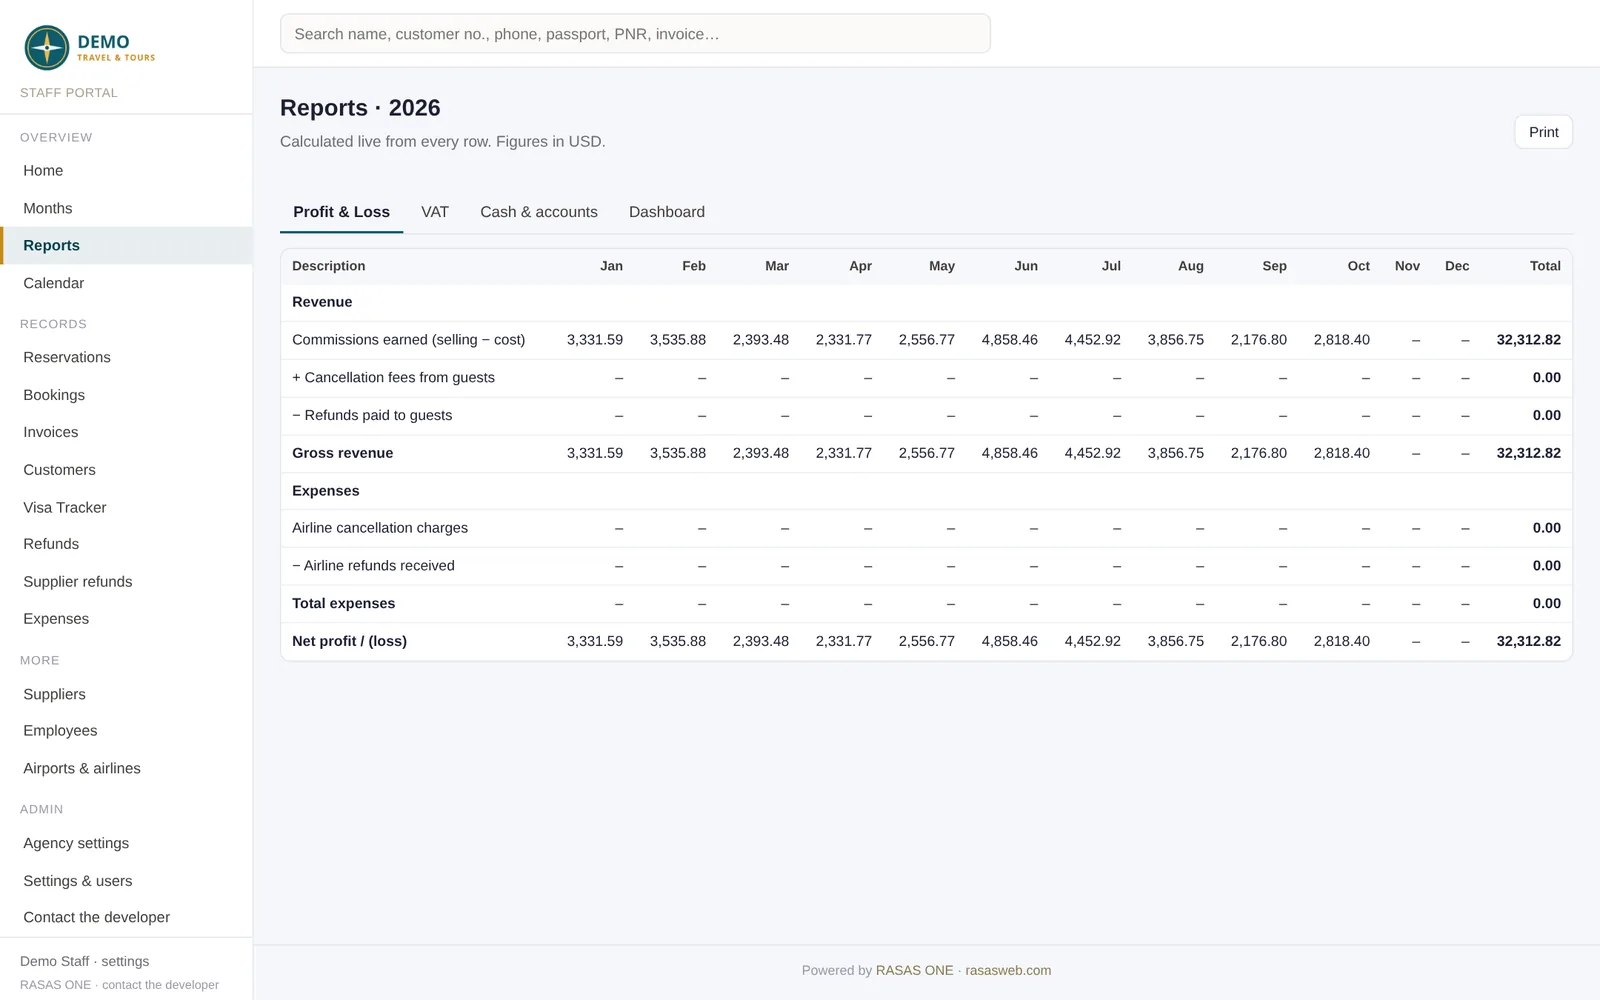Open the settings link beside Demo Staff

click(125, 961)
